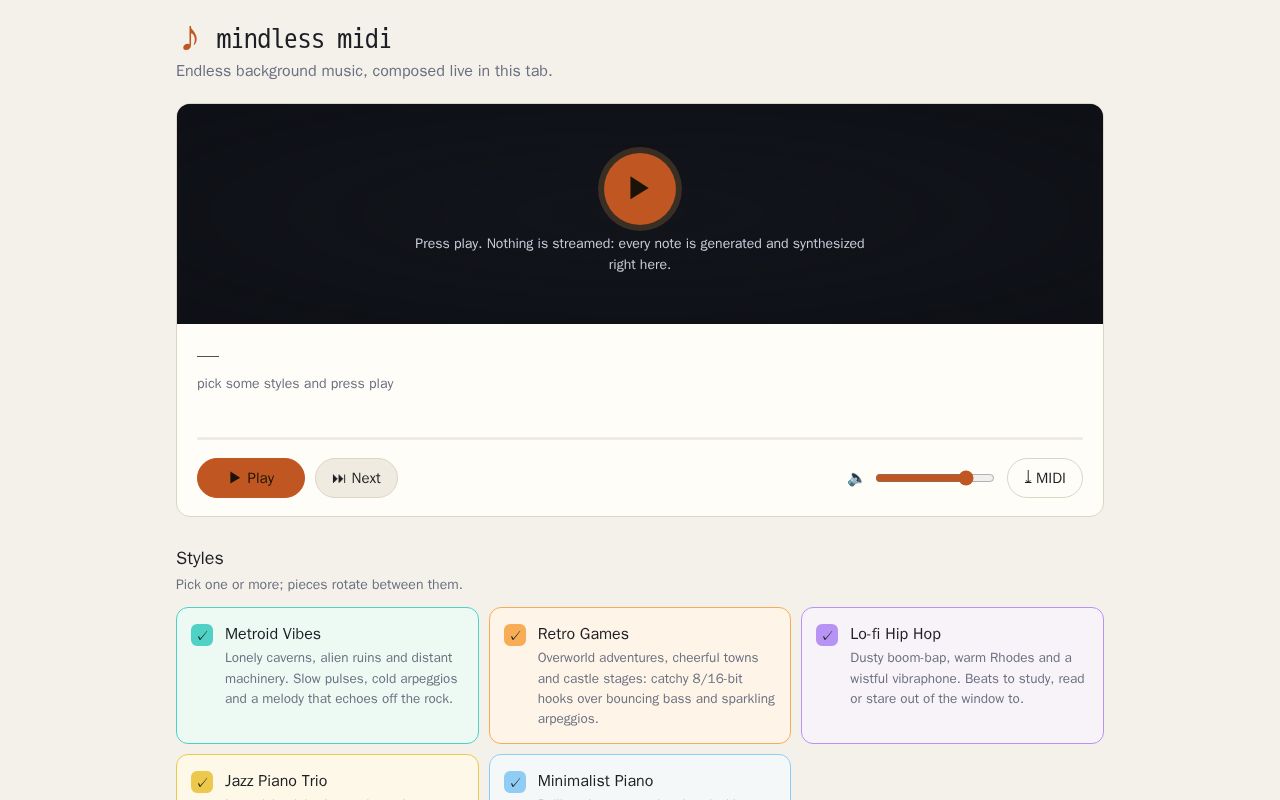1280x800 pixels.
Task: Click the 'Styles' heading
Action: click(x=200, y=558)
